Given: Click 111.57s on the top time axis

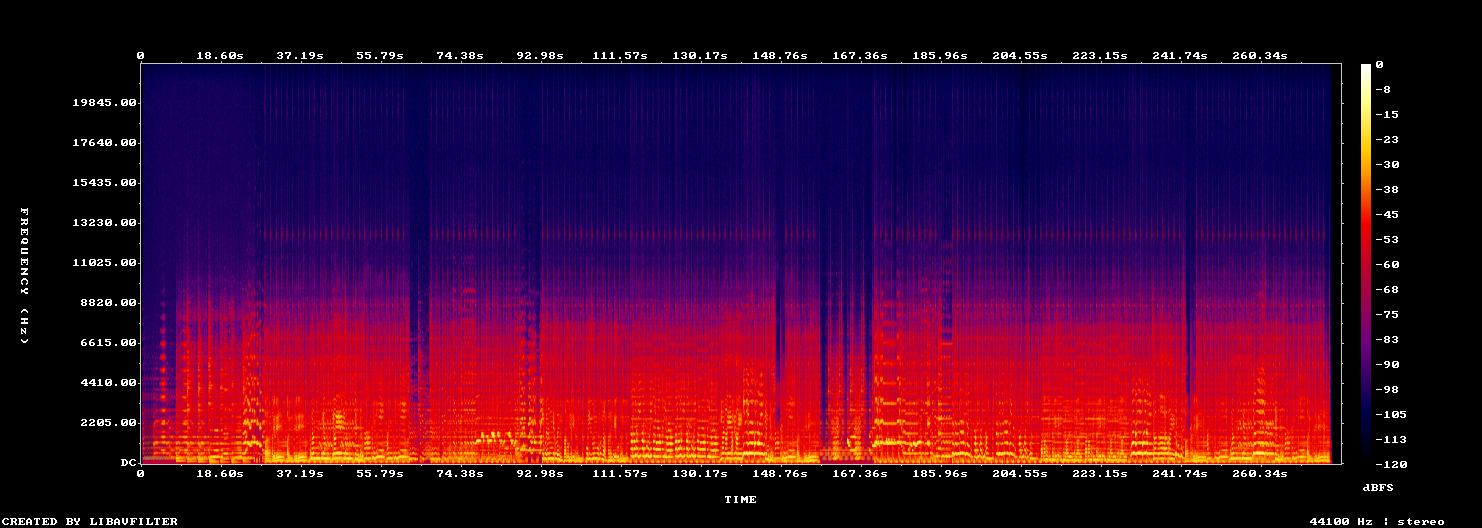Looking at the screenshot, I should pyautogui.click(x=620, y=55).
